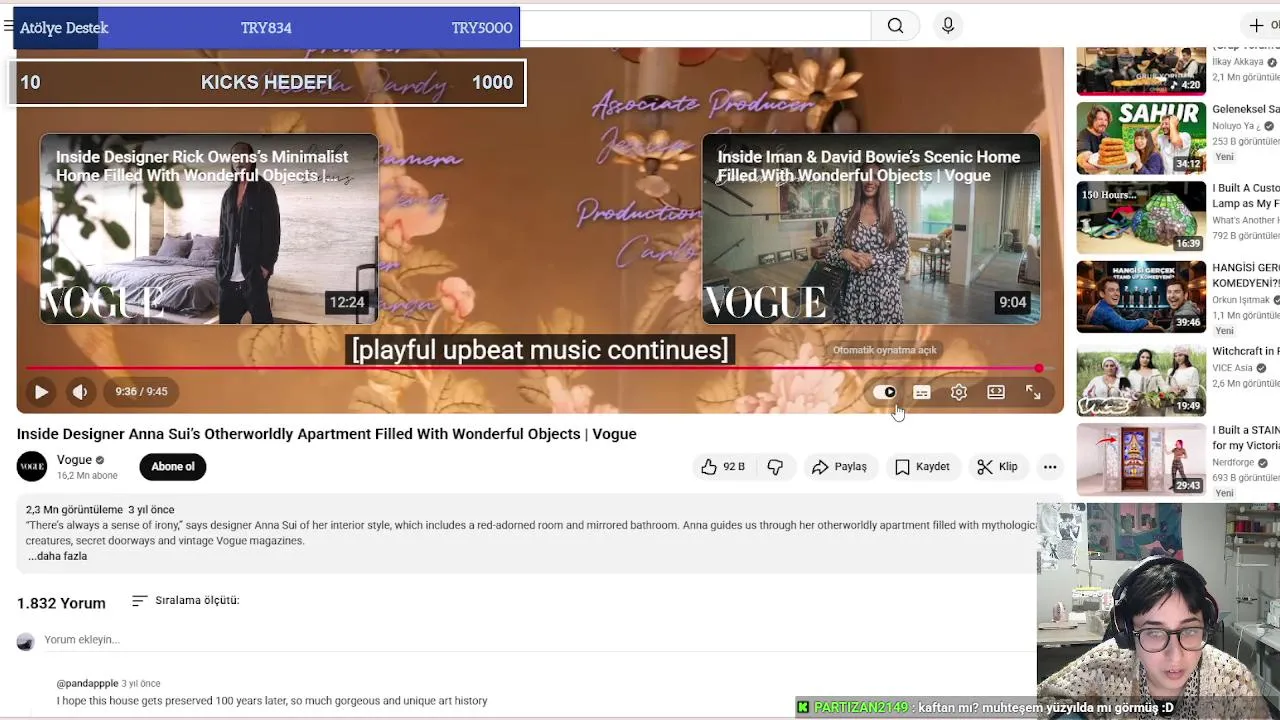Click the 1.832 Yorum comments heading
Image resolution: width=1280 pixels, height=720 pixels.
tap(61, 603)
